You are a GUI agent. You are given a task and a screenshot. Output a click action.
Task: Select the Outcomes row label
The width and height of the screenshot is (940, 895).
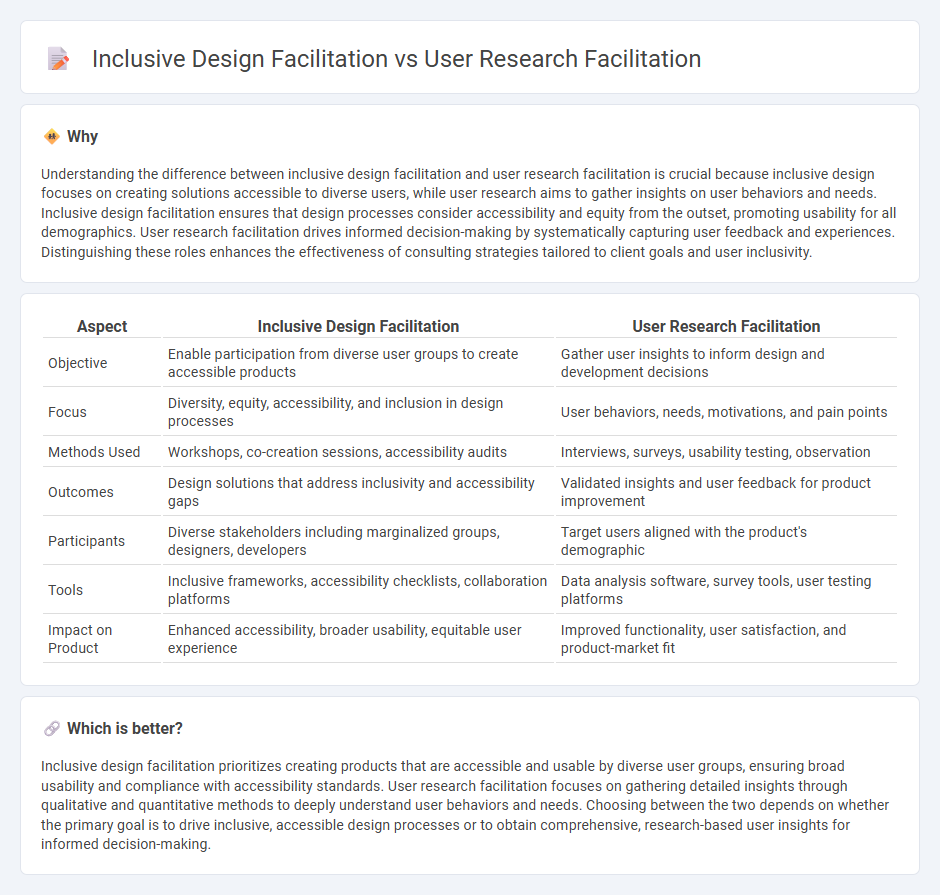[x=80, y=492]
